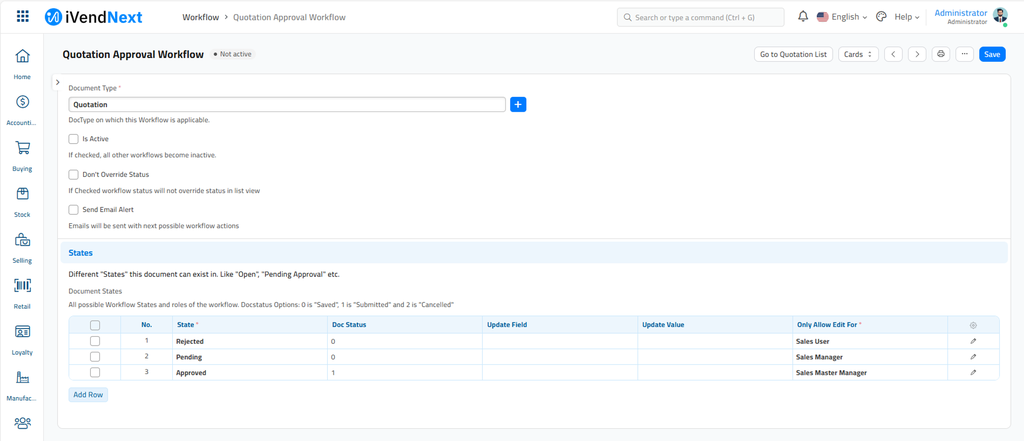Open the Cards view dropdown
This screenshot has width=1024, height=441.
(x=858, y=54)
